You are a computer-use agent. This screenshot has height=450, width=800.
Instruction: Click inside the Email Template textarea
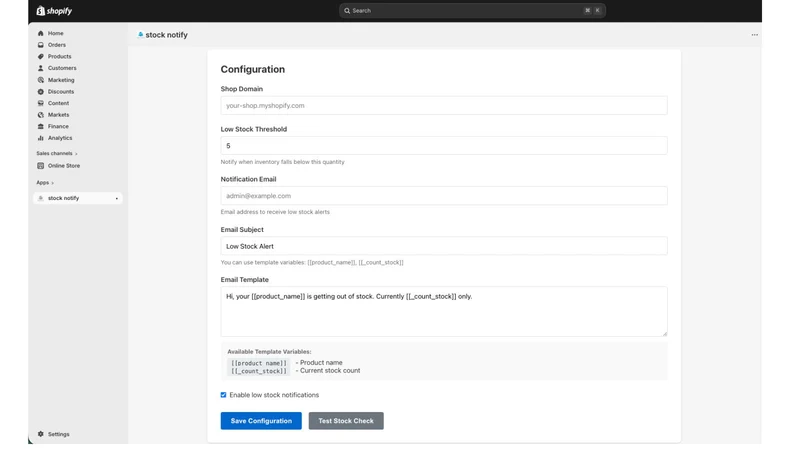[444, 312]
